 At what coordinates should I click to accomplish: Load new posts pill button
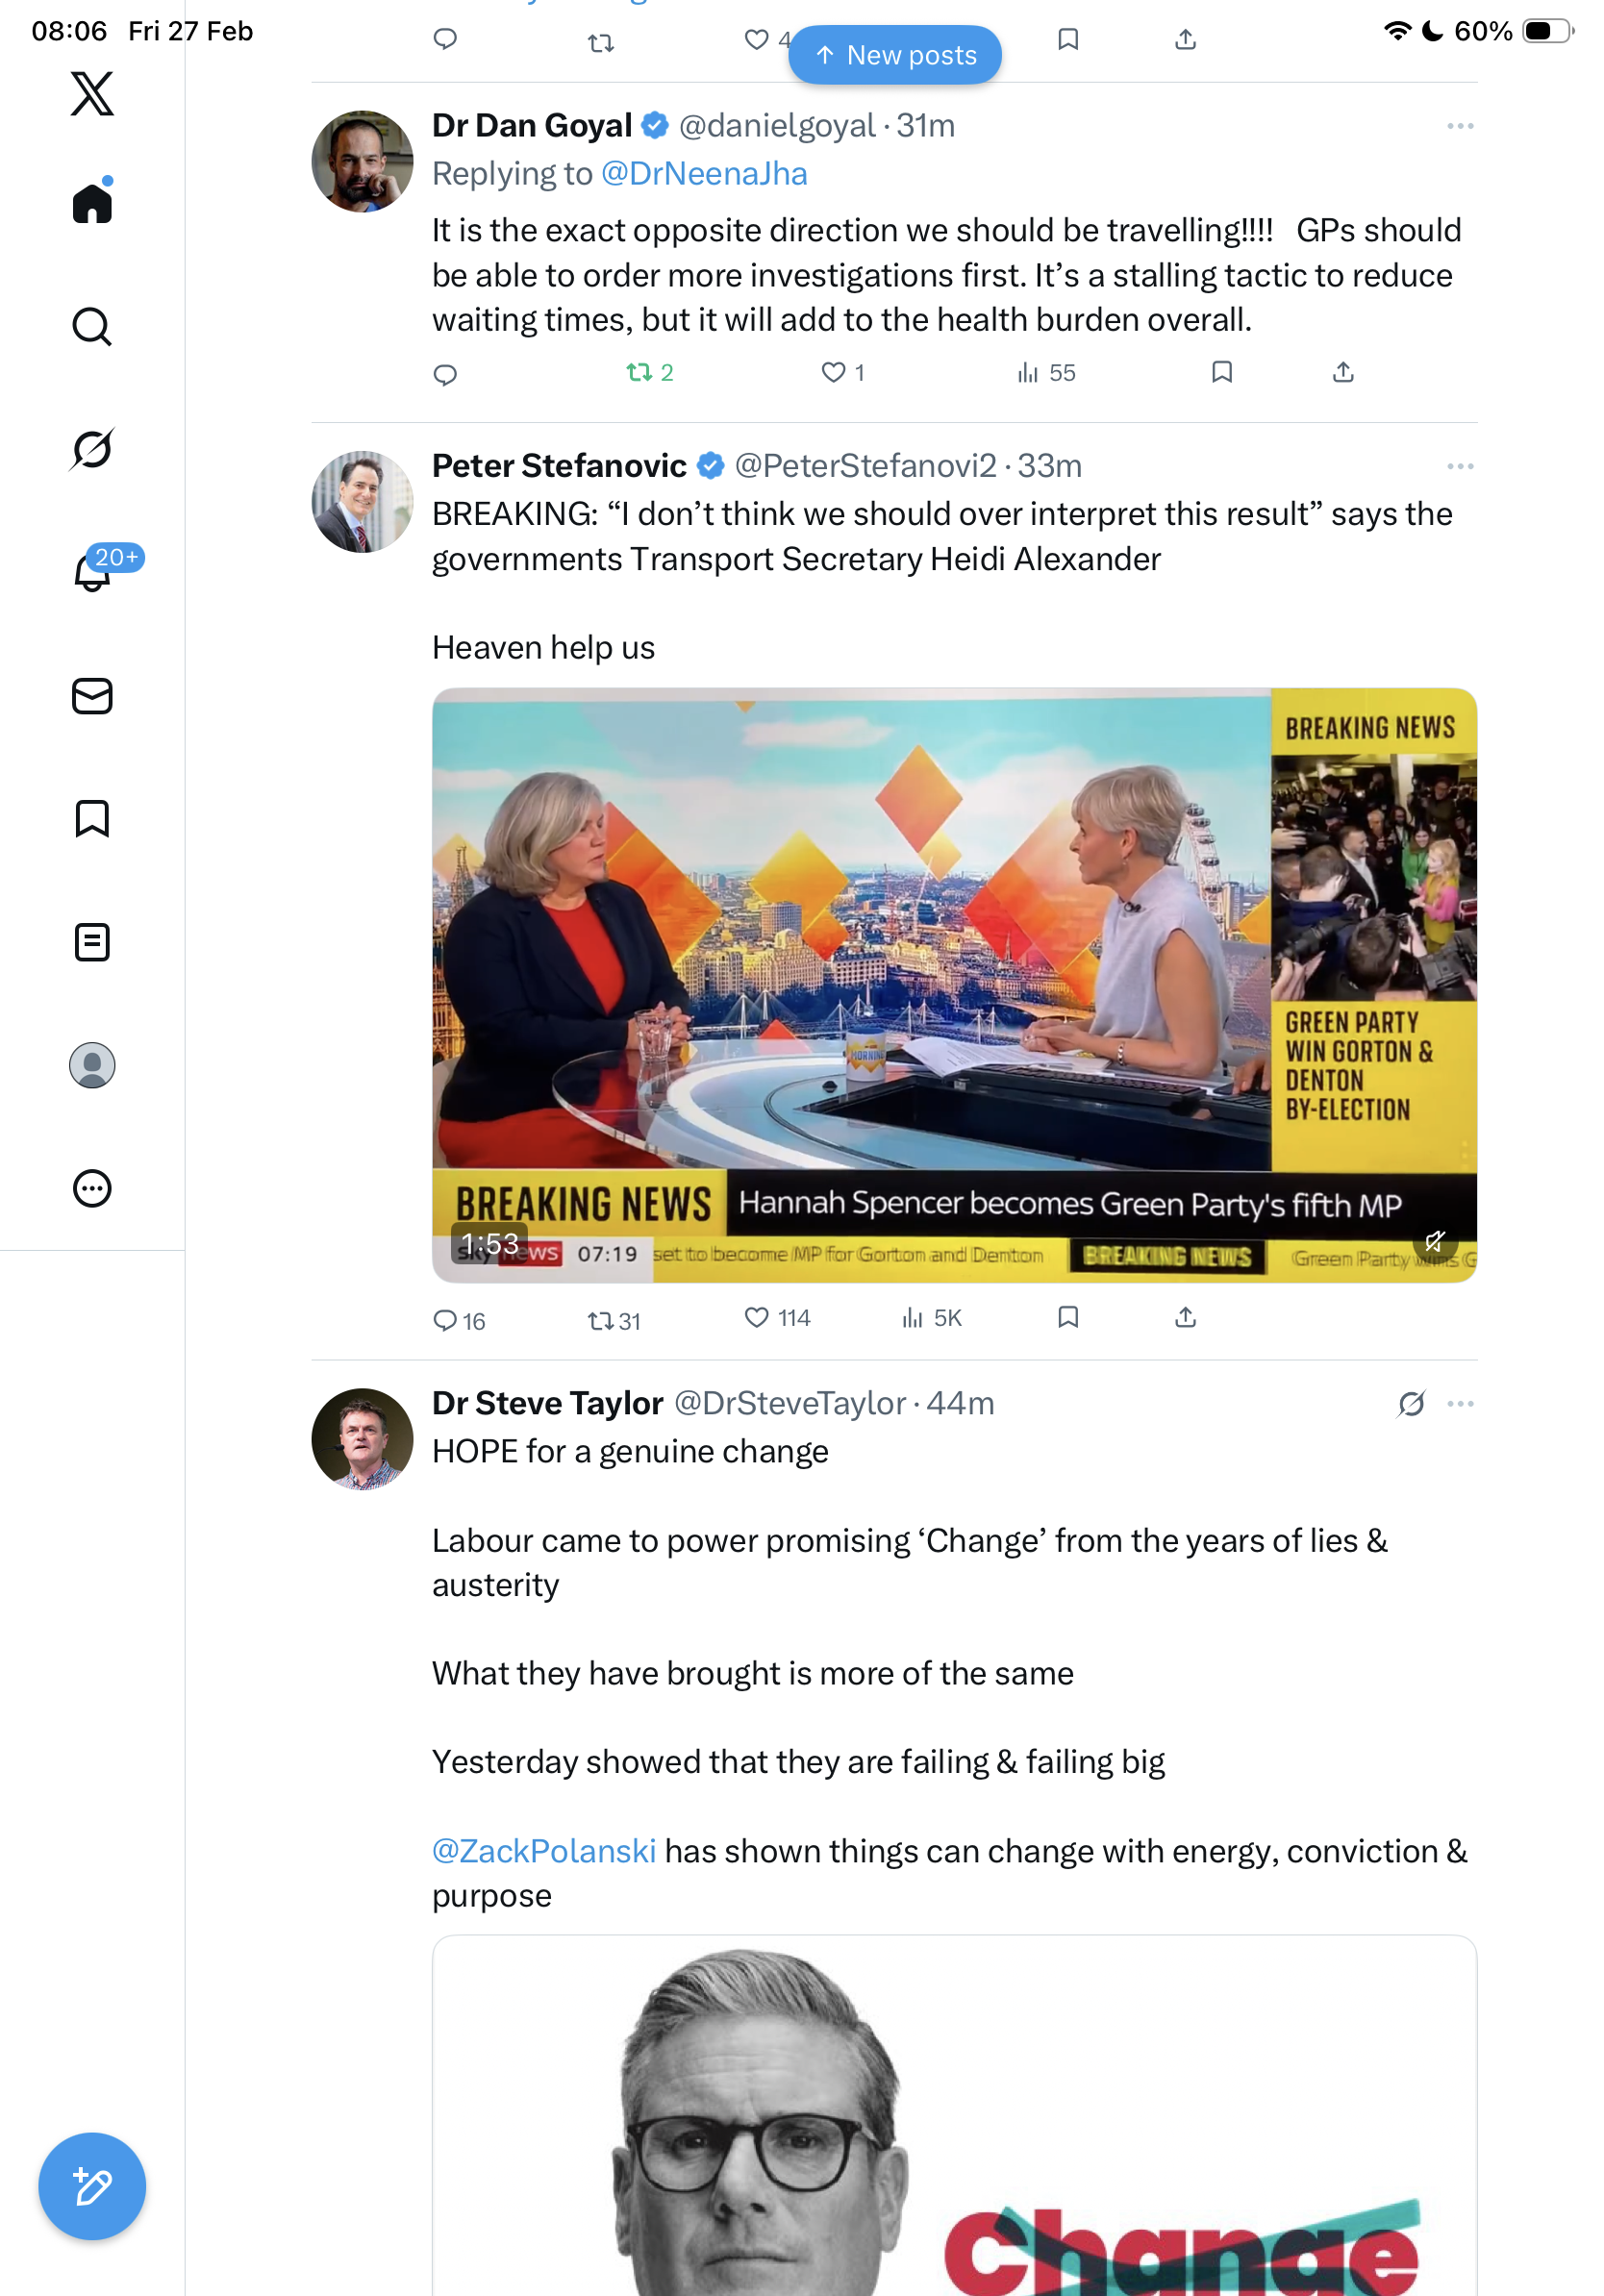pyautogui.click(x=895, y=55)
